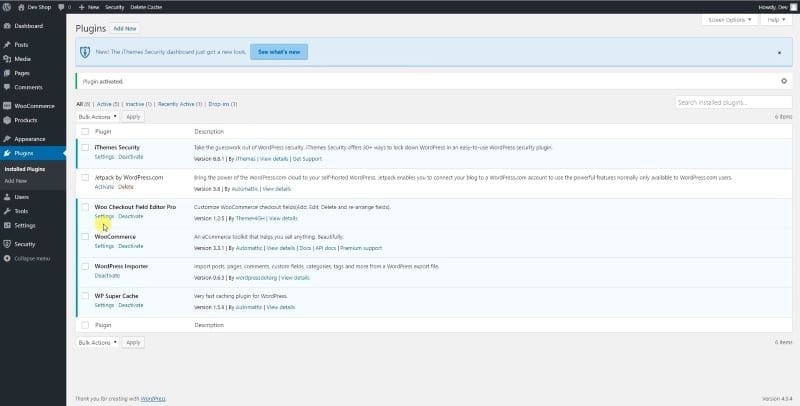Open the bottom Bulk Actions dropdown
The width and height of the screenshot is (800, 406).
97,342
